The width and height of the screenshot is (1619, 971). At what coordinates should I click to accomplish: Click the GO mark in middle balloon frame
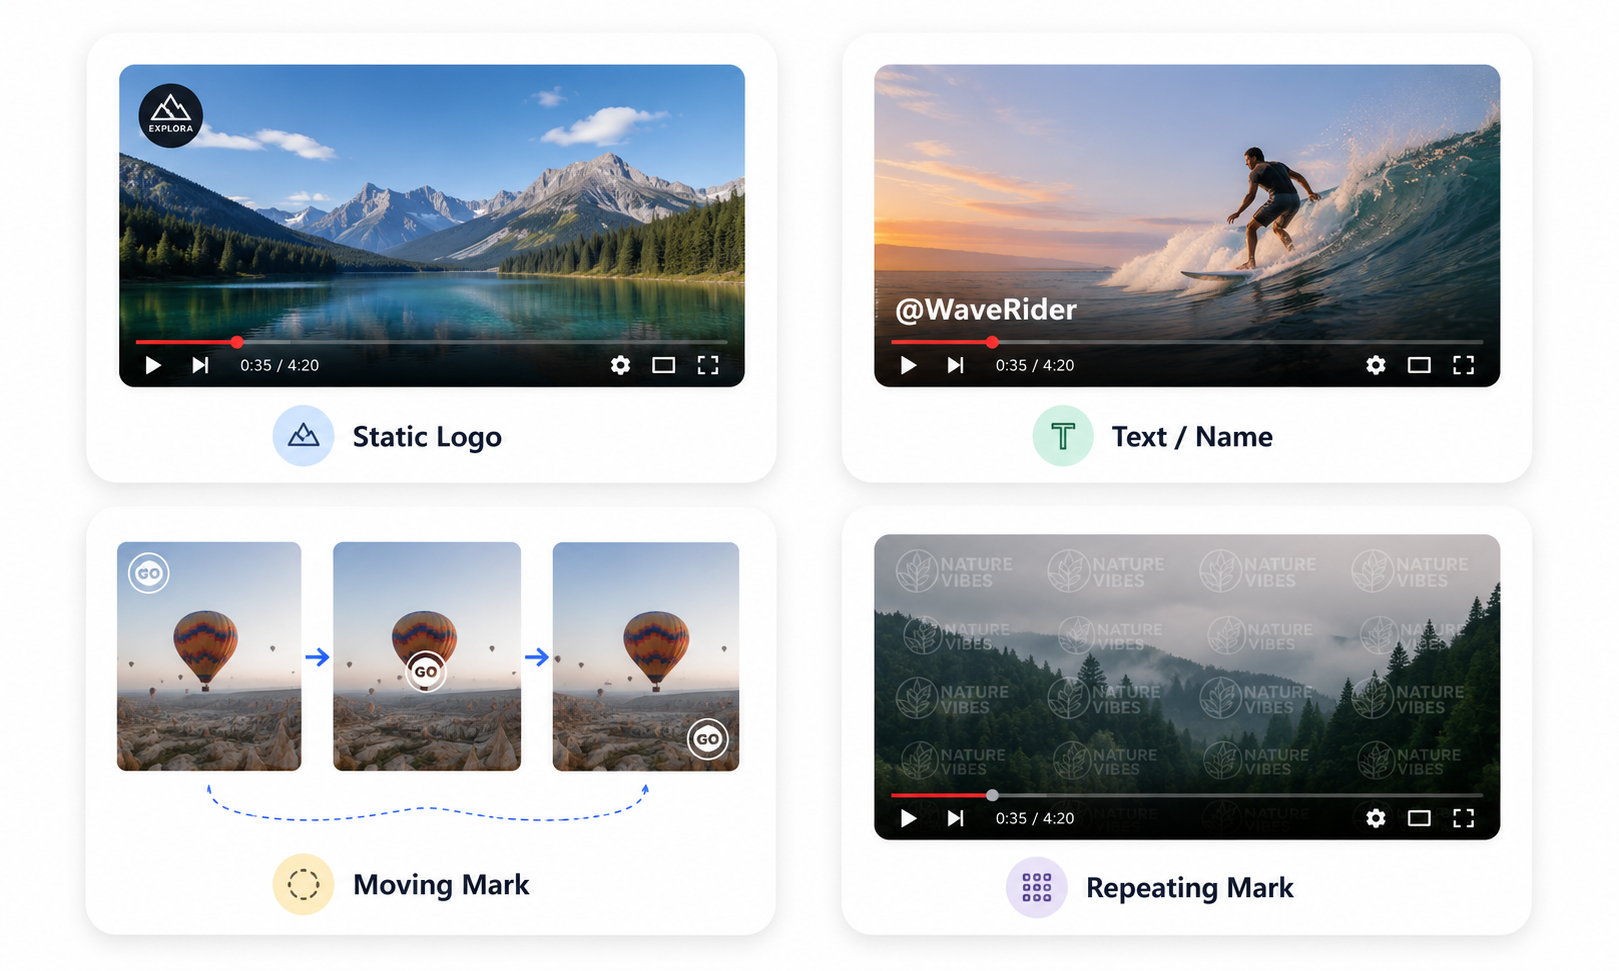coord(426,672)
